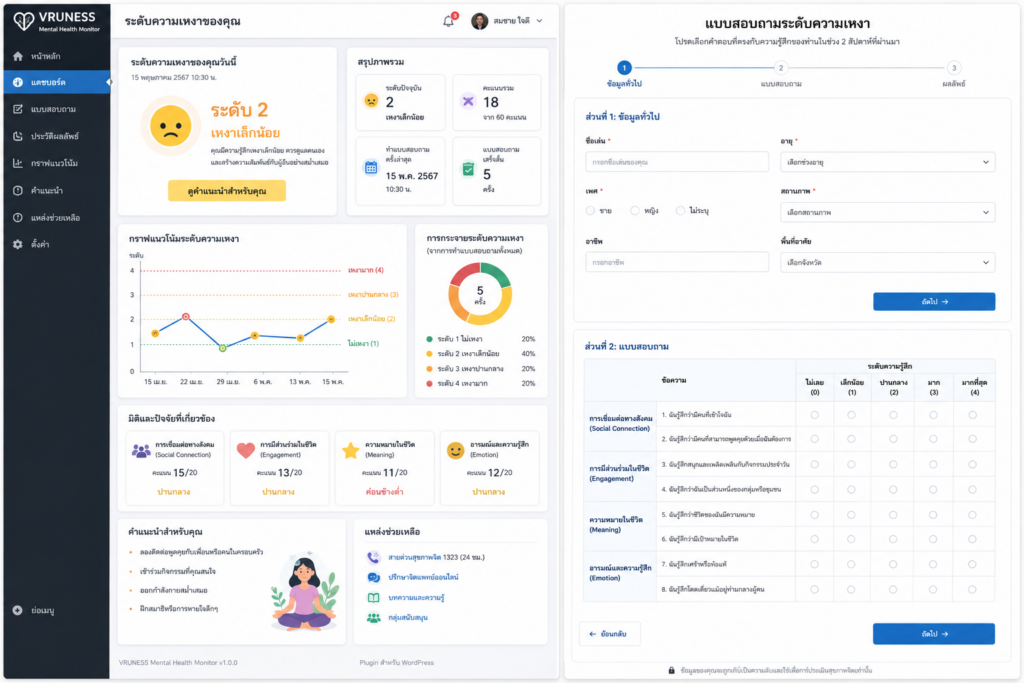This screenshot has height=683, width=1024.
Task: Click the support group people icon
Action: [x=373, y=618]
